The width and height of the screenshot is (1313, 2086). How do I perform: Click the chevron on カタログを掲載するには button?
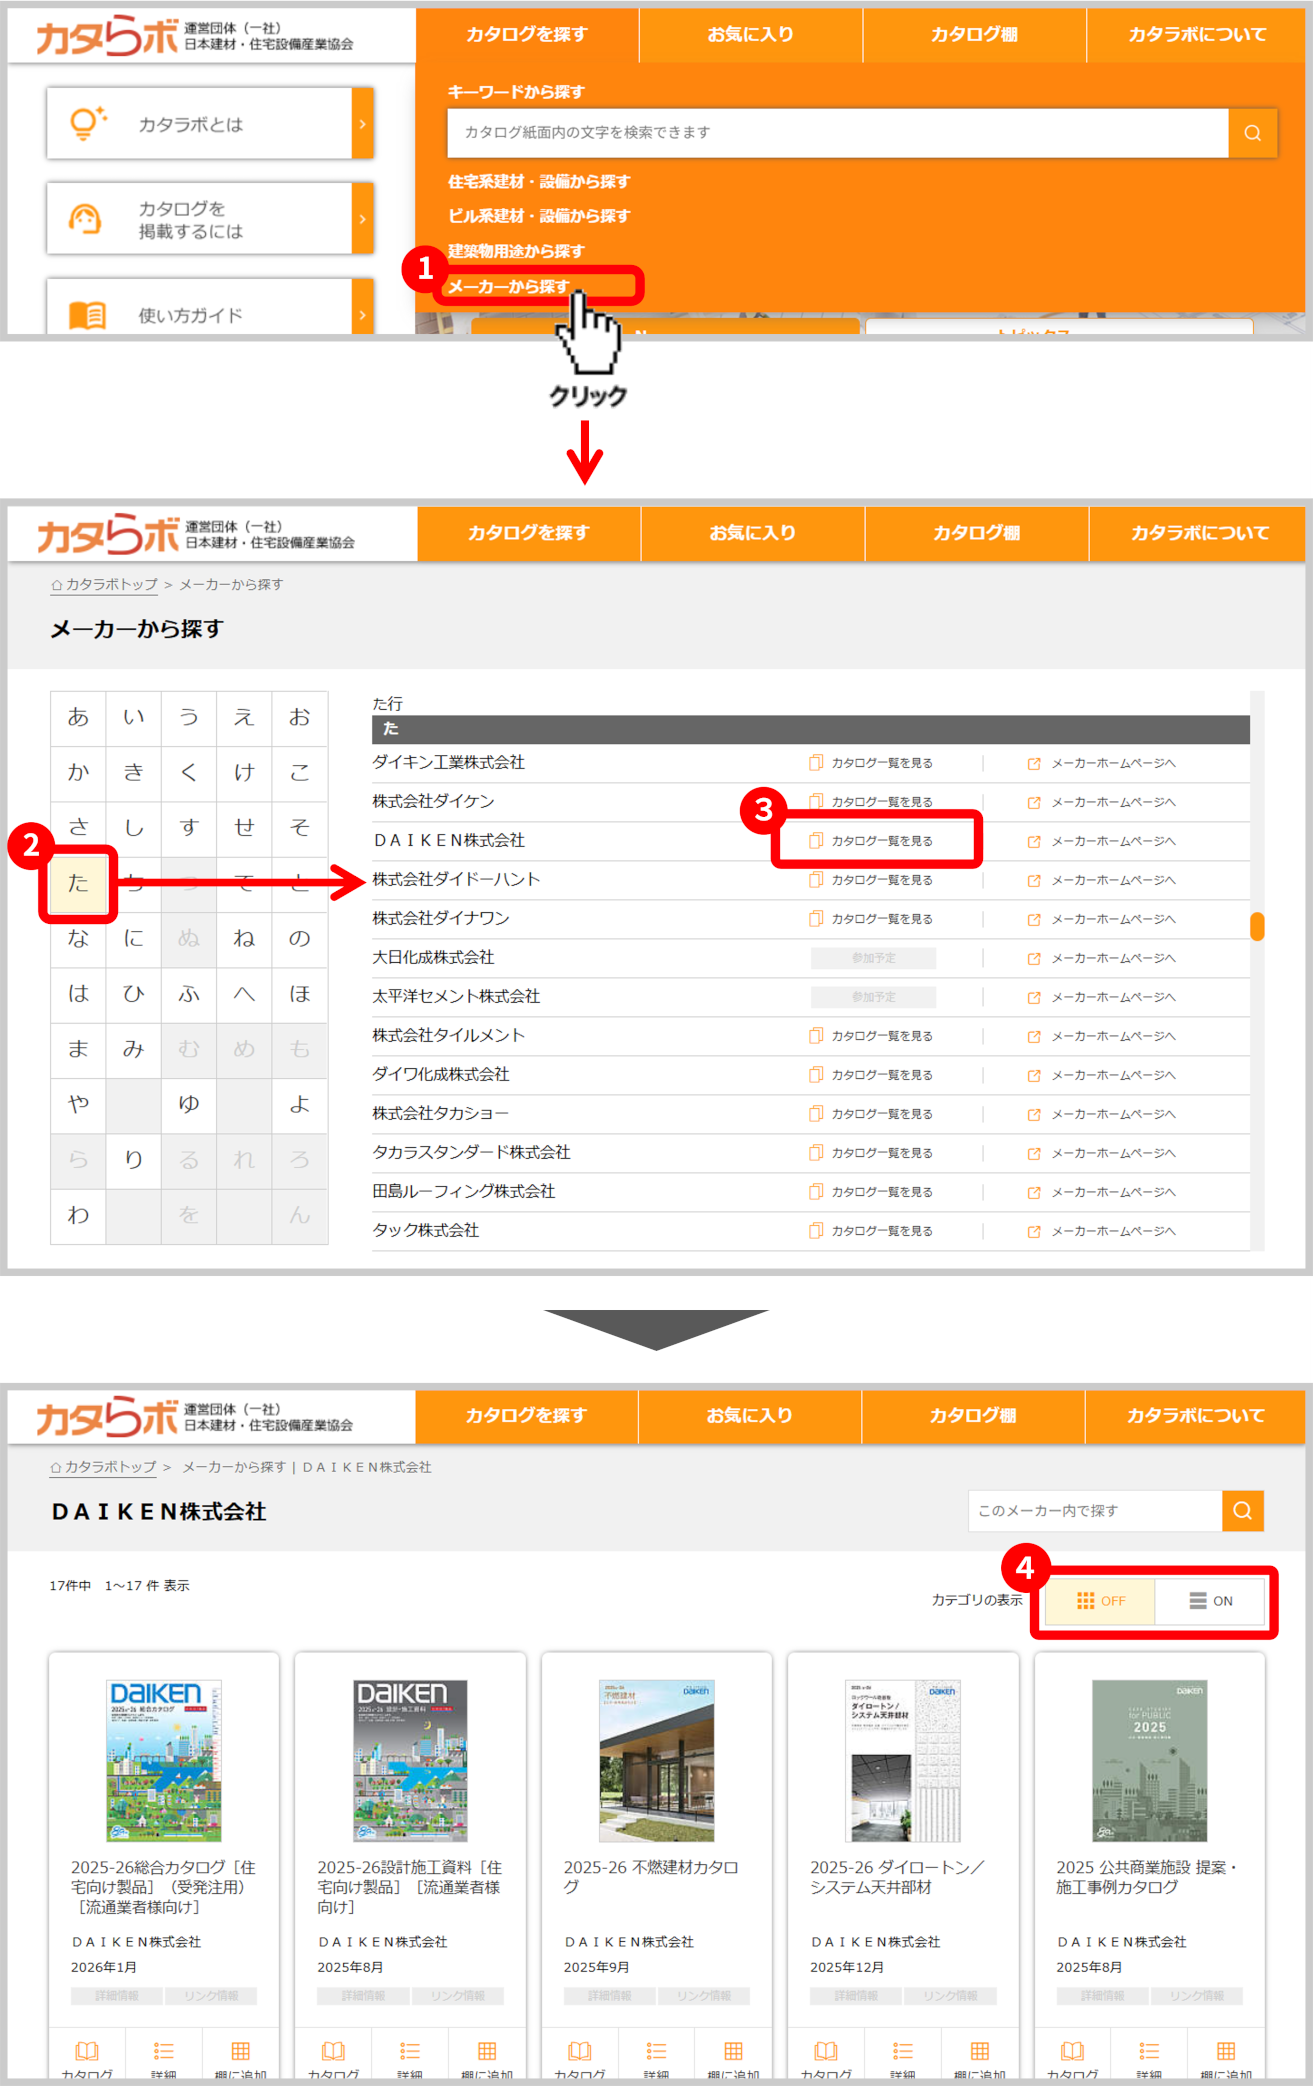pyautogui.click(x=362, y=219)
